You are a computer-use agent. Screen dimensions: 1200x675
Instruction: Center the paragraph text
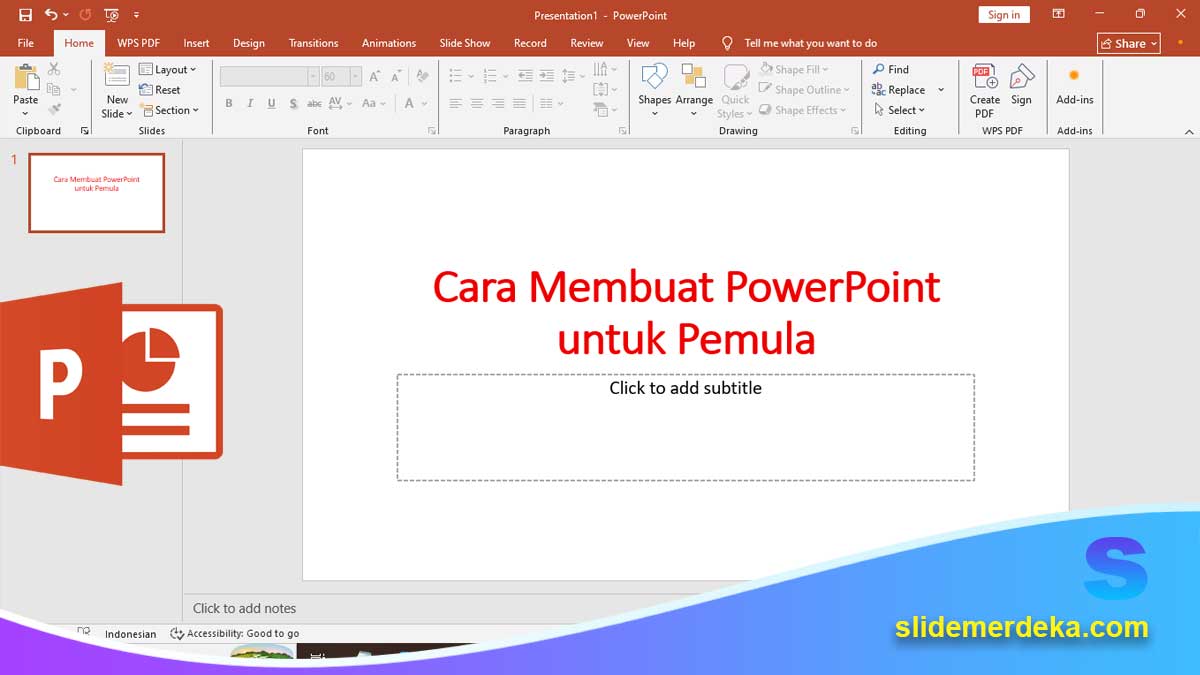(x=477, y=103)
